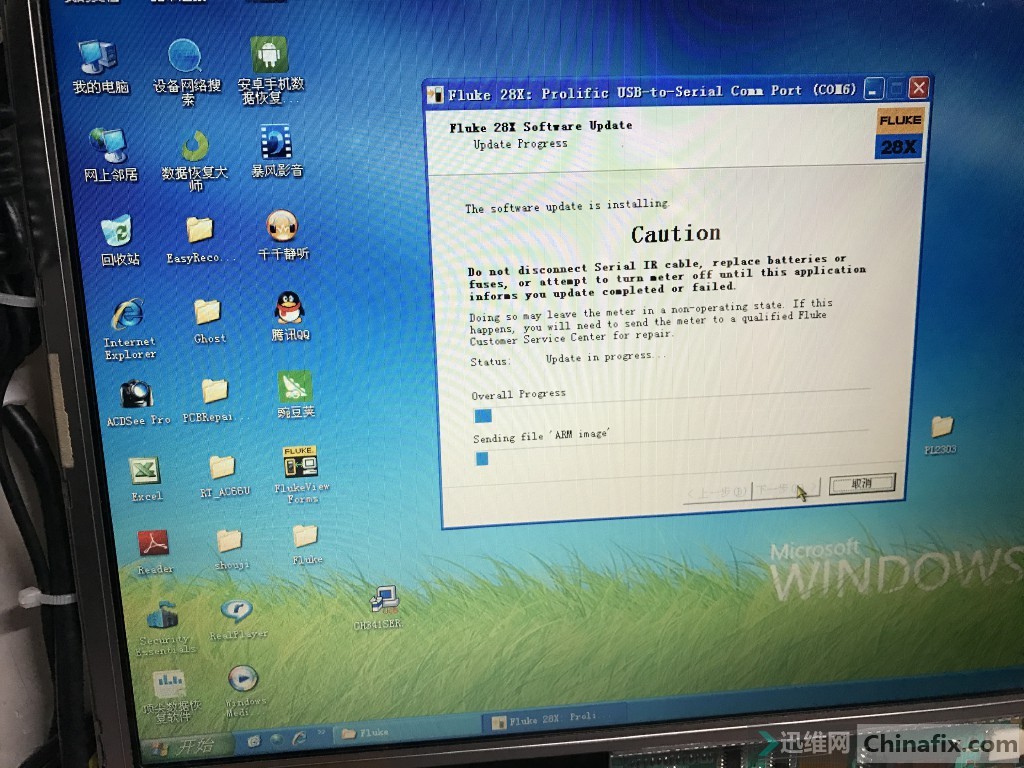Click the 'Fluke 28X Software Update' heading
Image resolution: width=1024 pixels, height=768 pixels.
[541, 126]
